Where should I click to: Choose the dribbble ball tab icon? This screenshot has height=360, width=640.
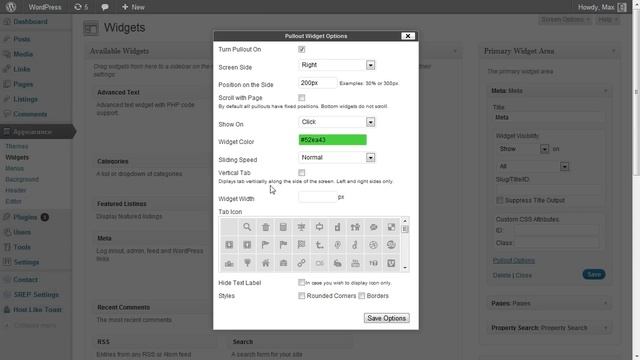[373, 245]
